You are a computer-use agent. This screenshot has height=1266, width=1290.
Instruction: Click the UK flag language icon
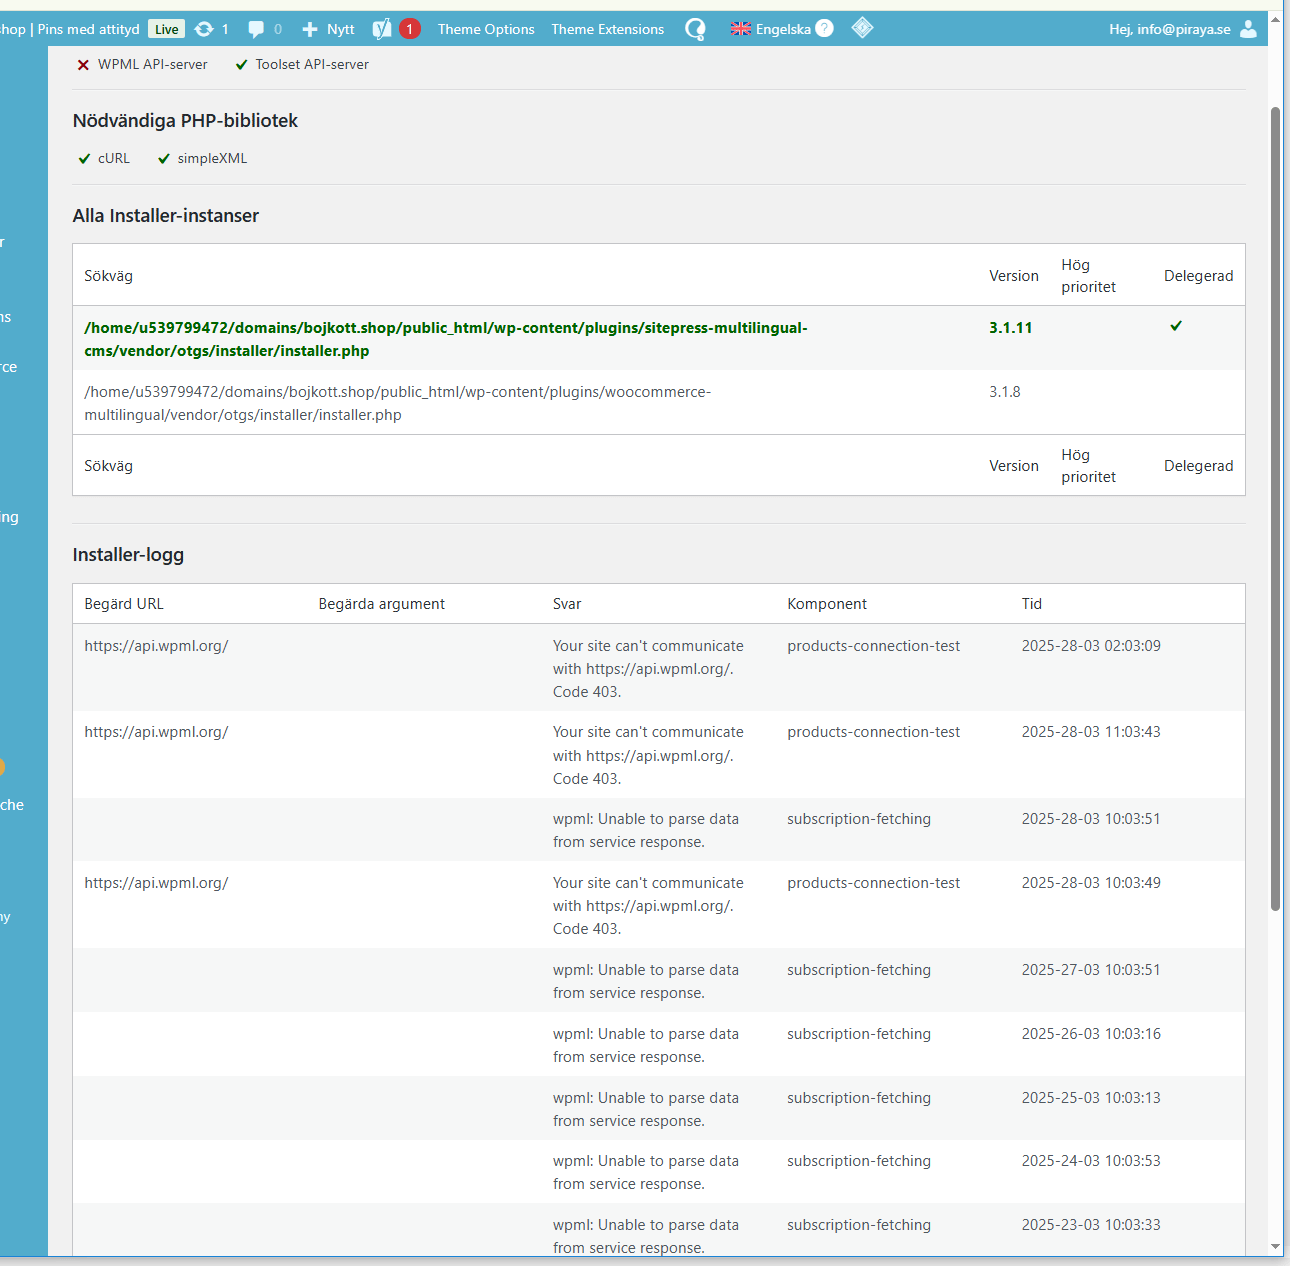click(741, 29)
